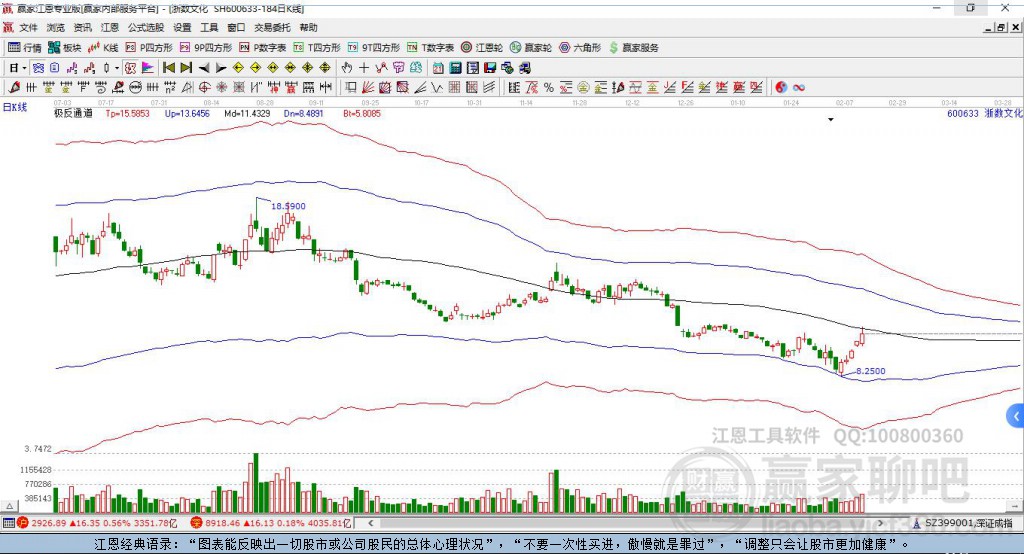1024x554 pixels.
Task: Open 赢家服务 with dollar sign
Action: tap(633, 48)
